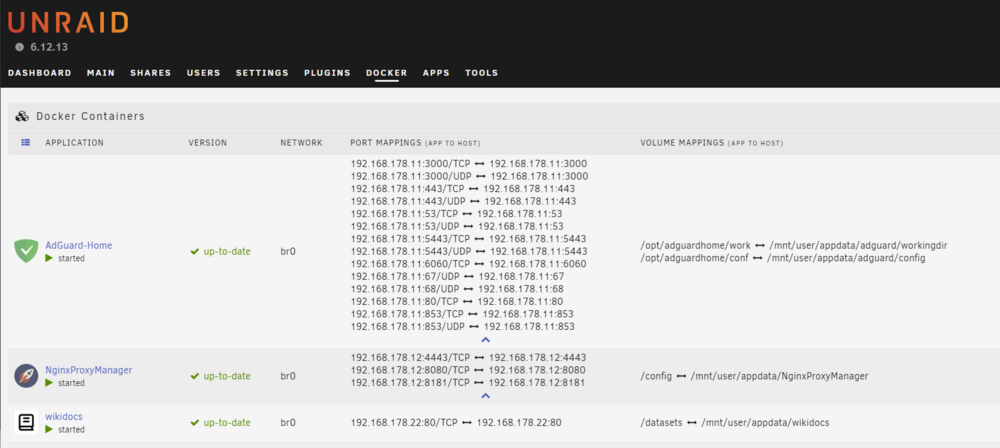This screenshot has height=448, width=1000.
Task: Click port mapping 192.168.178.11:853/TCP
Action: pyautogui.click(x=462, y=314)
